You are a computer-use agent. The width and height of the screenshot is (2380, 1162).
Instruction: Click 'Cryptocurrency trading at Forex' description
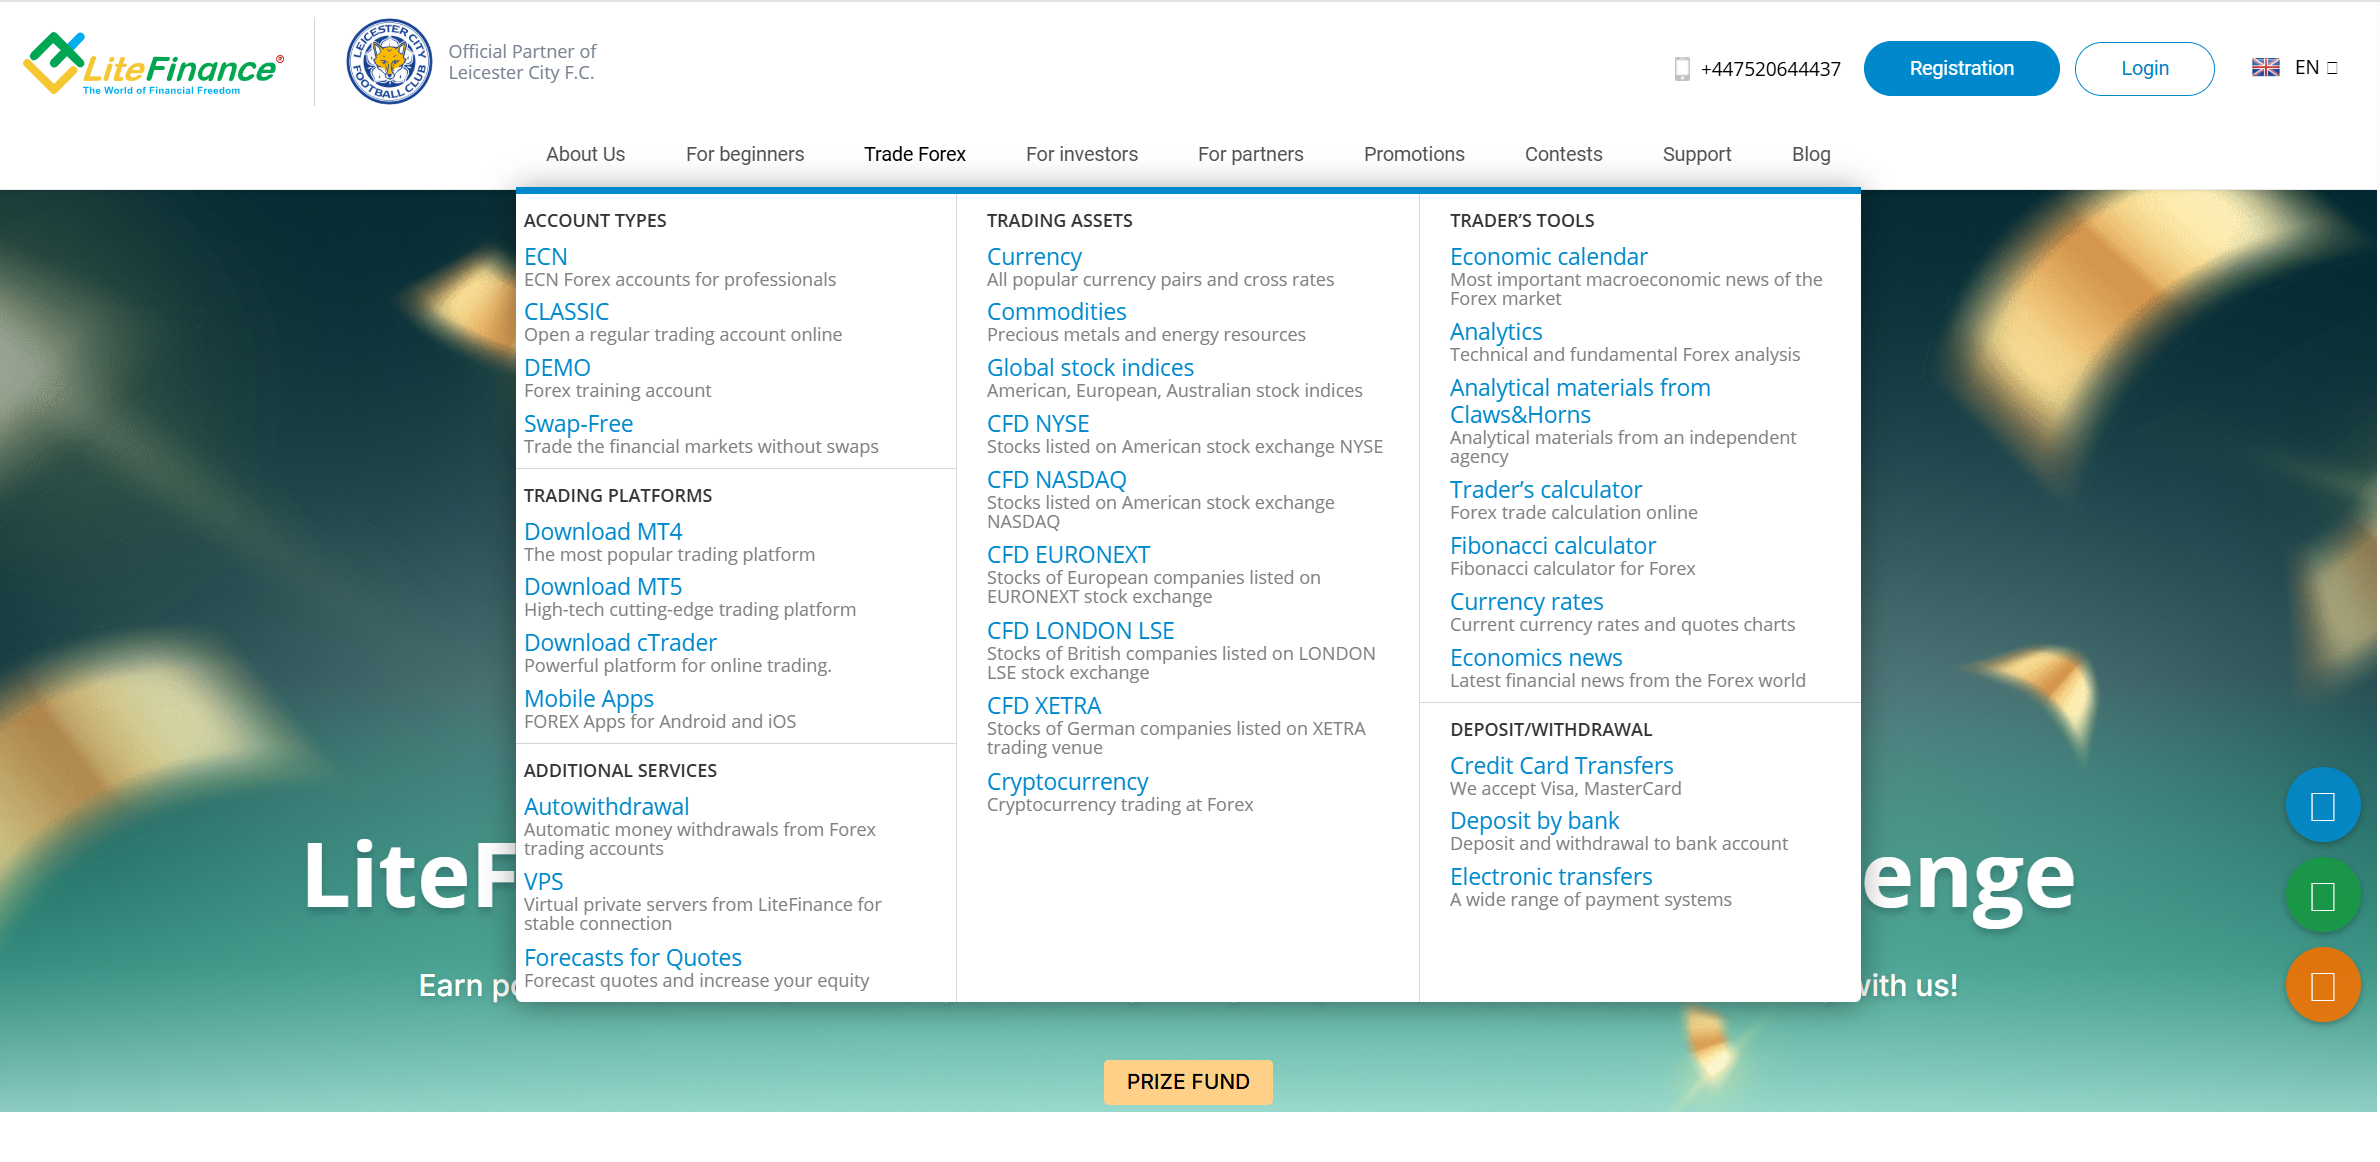tap(1120, 805)
